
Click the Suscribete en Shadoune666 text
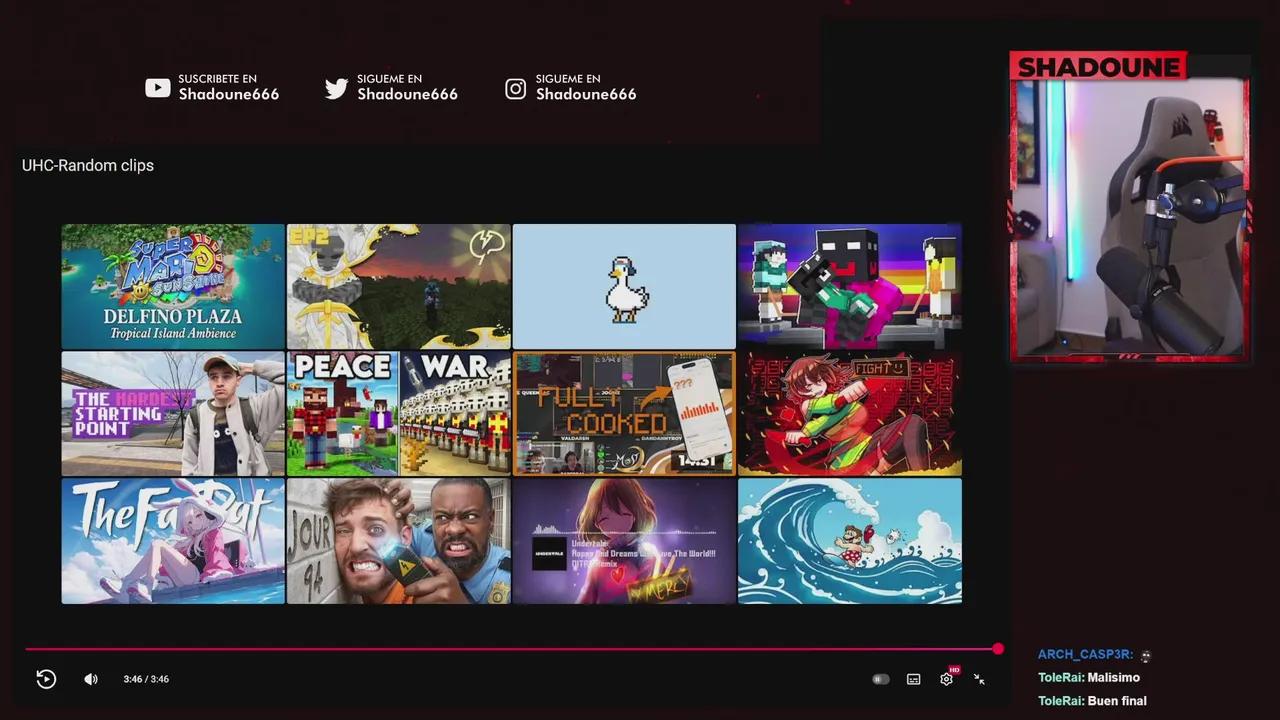coord(229,87)
